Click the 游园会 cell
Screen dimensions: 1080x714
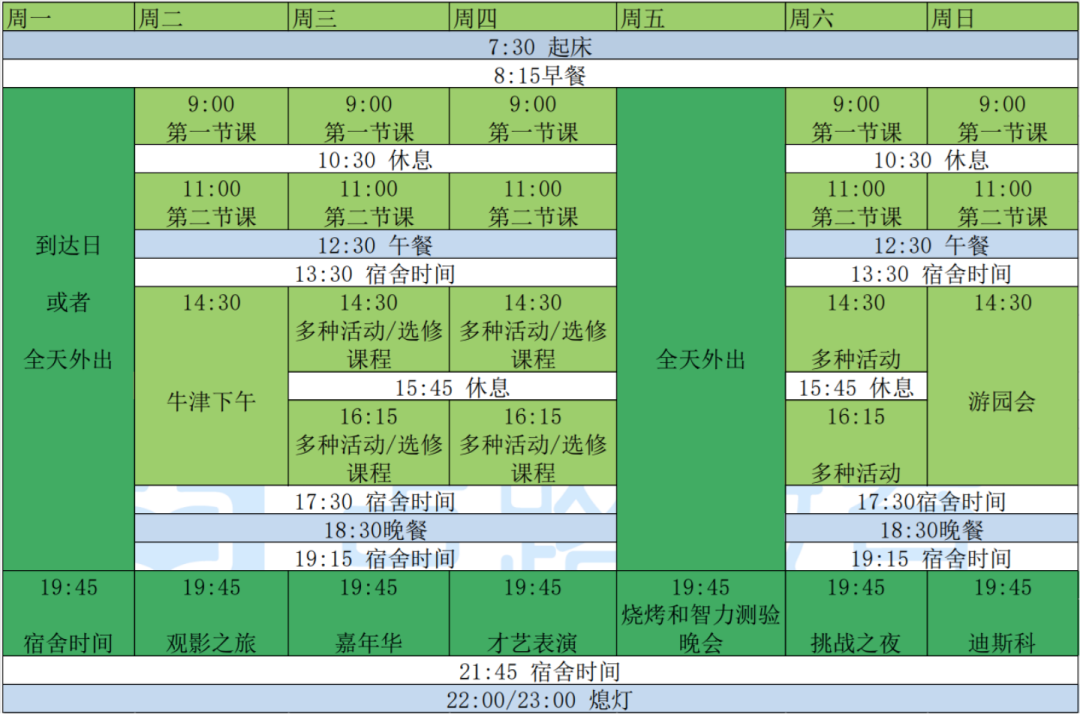tap(1002, 401)
